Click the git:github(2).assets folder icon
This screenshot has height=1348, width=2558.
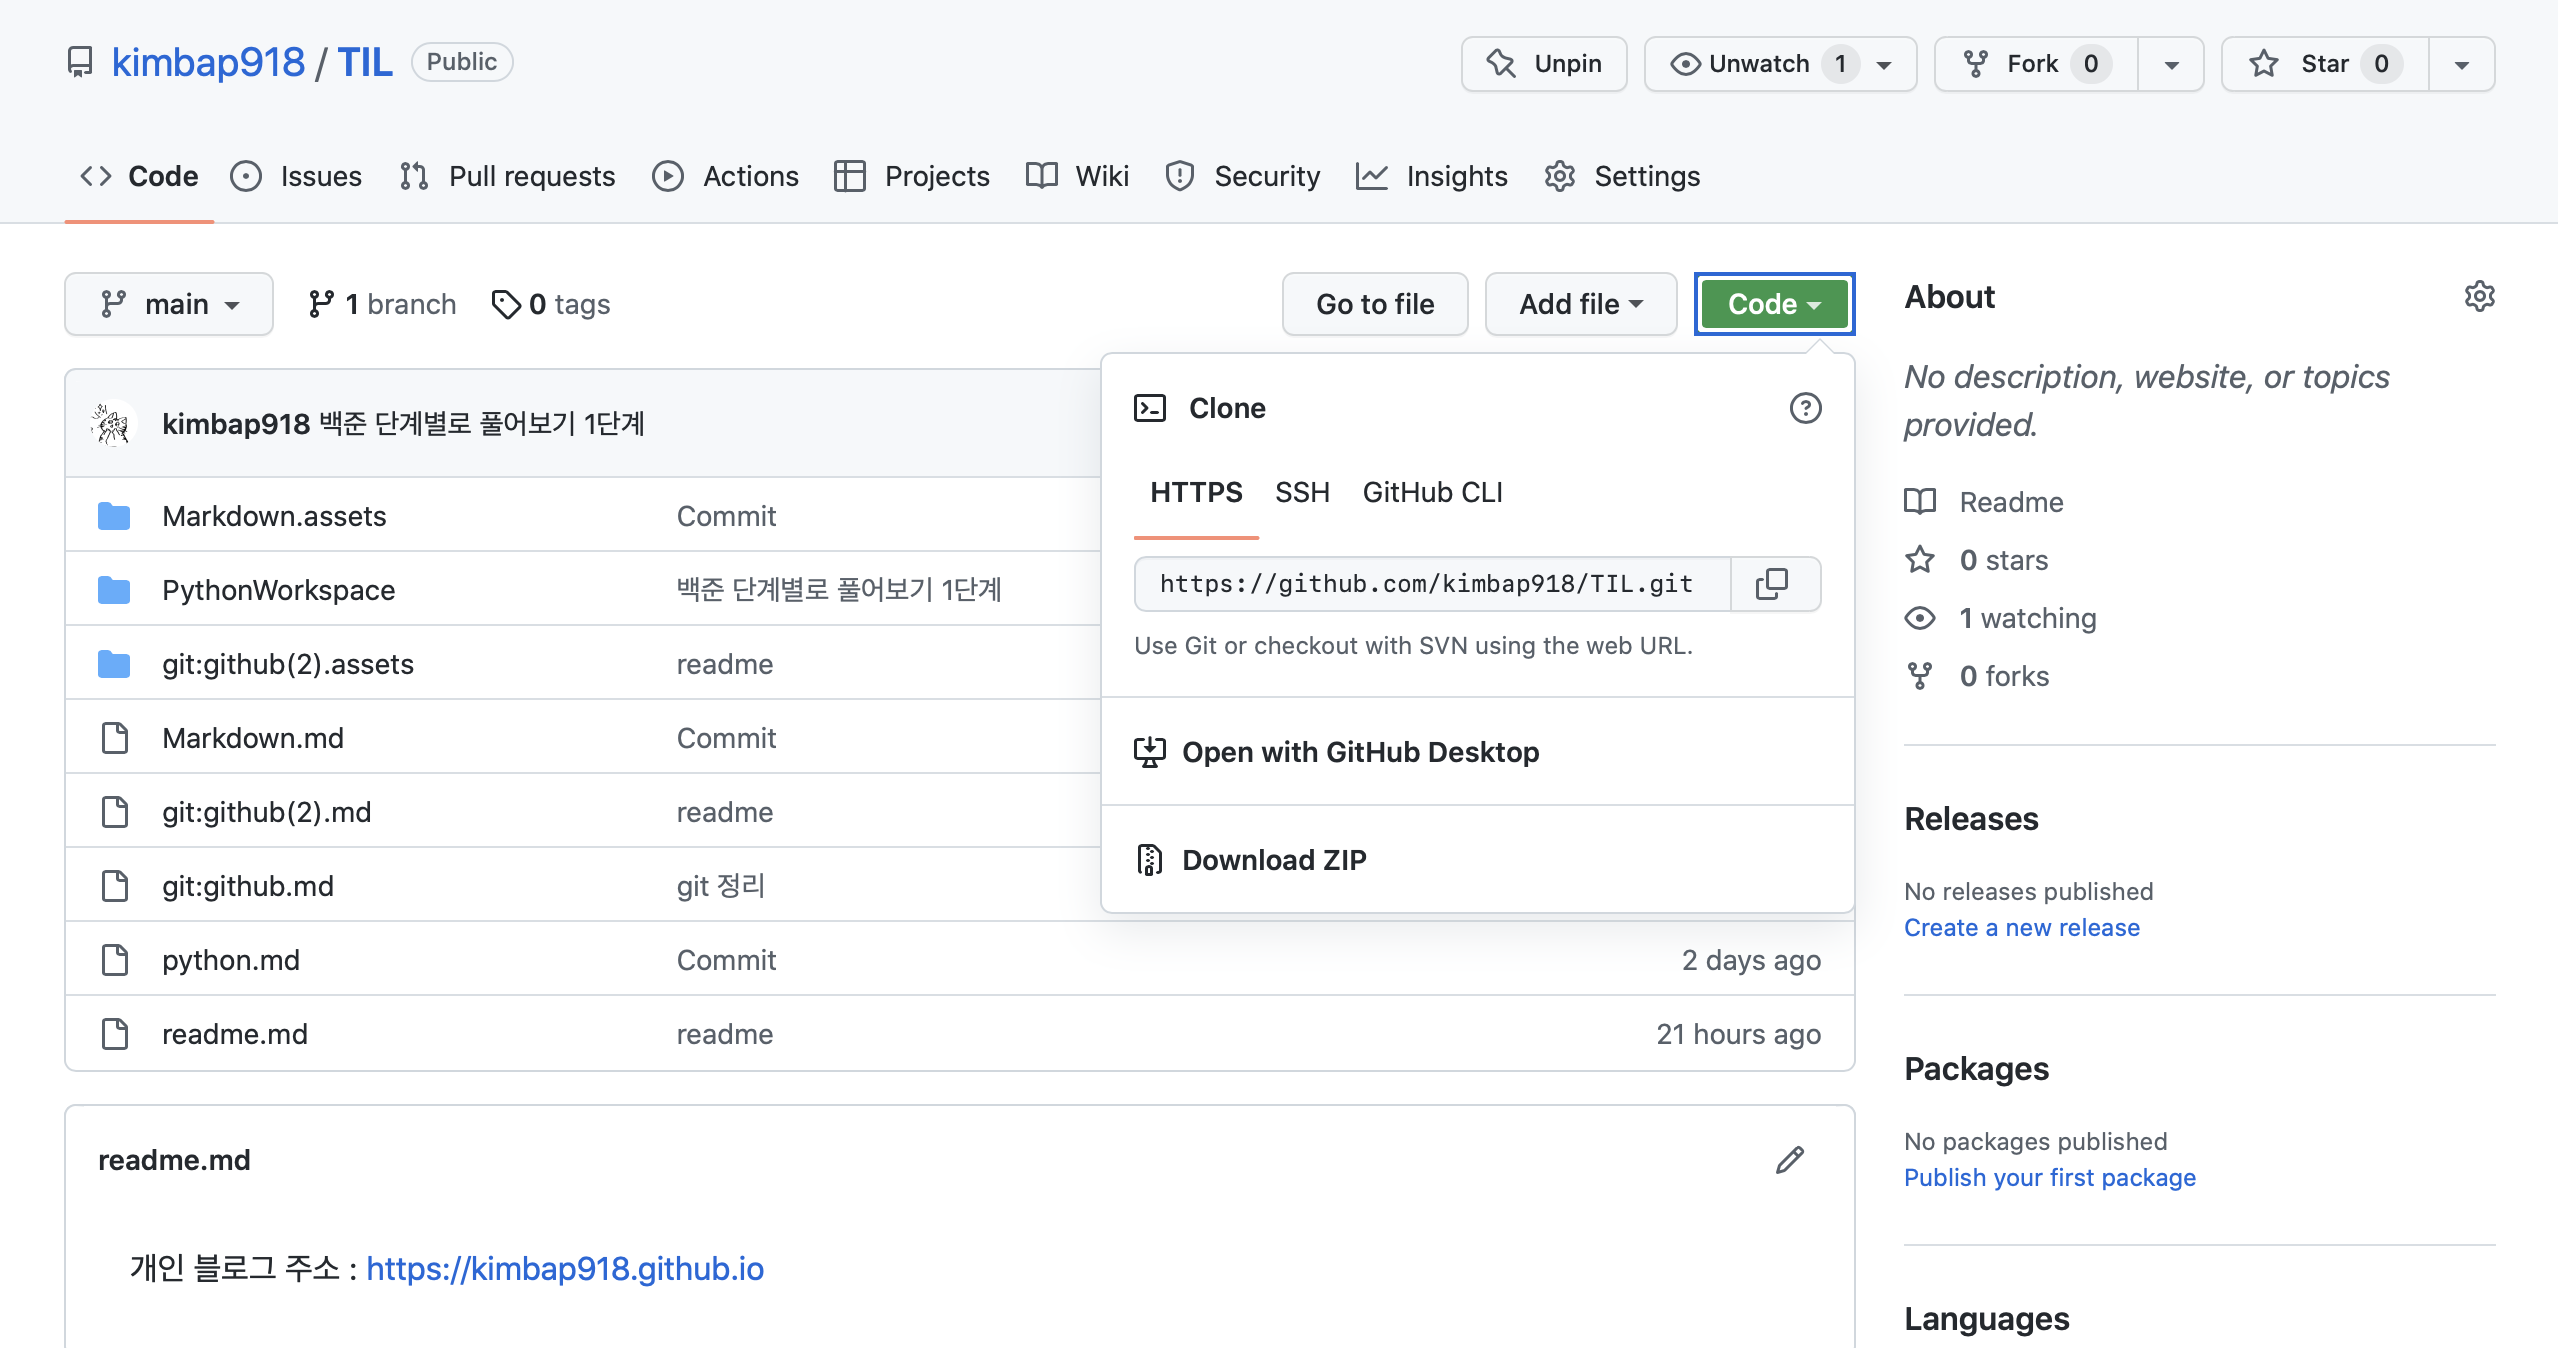tap(114, 664)
